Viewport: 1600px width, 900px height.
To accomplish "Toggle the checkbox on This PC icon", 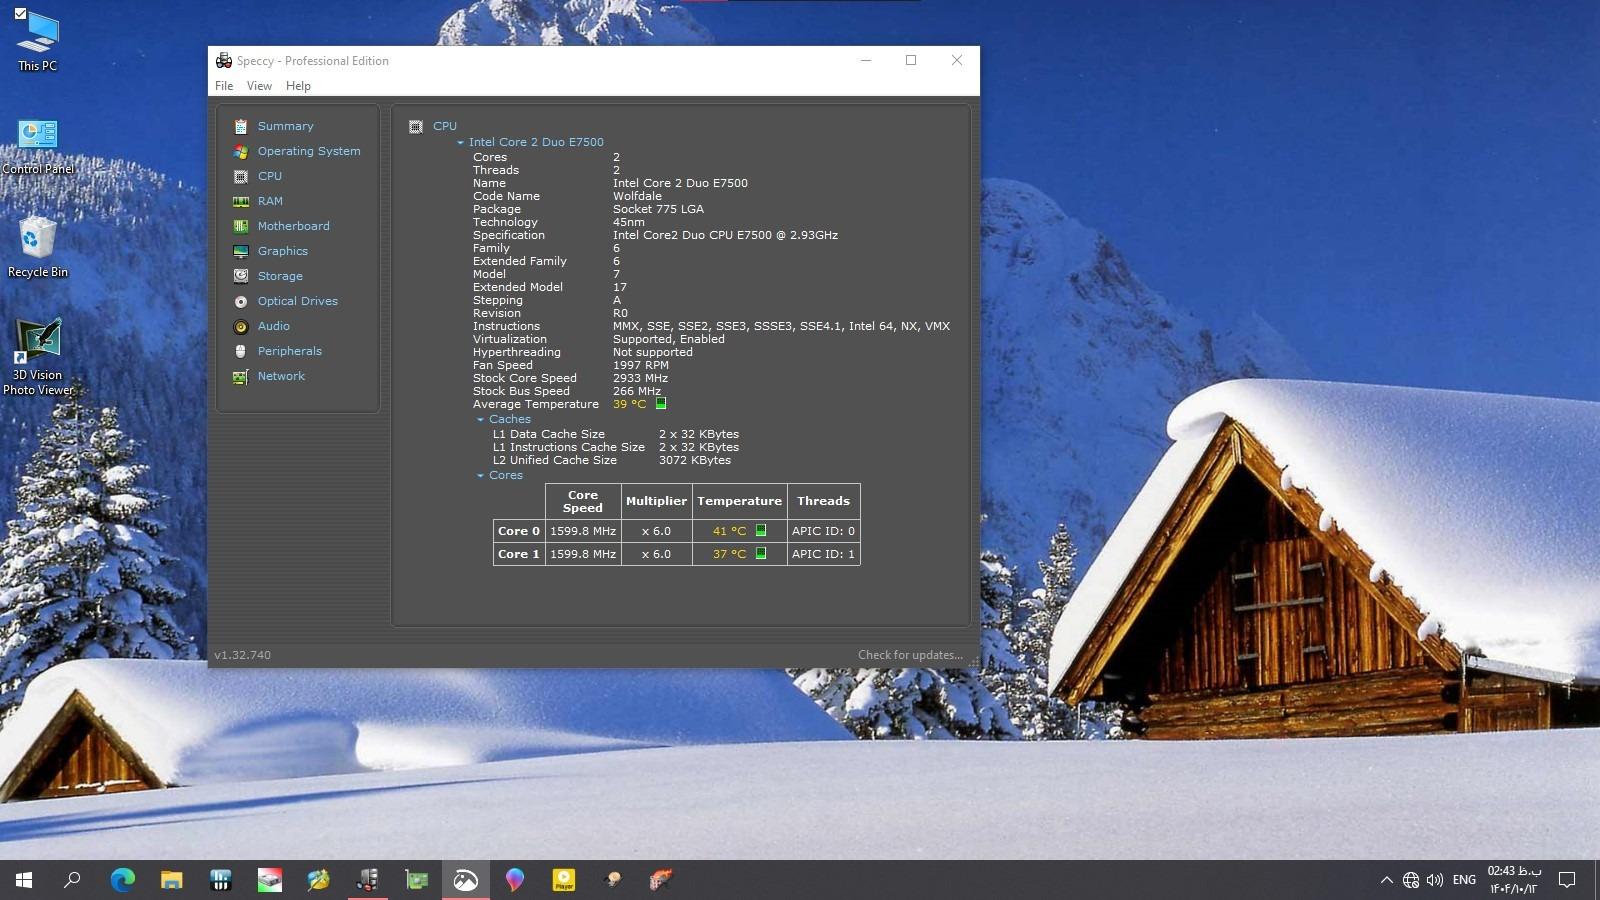I will click(20, 13).
